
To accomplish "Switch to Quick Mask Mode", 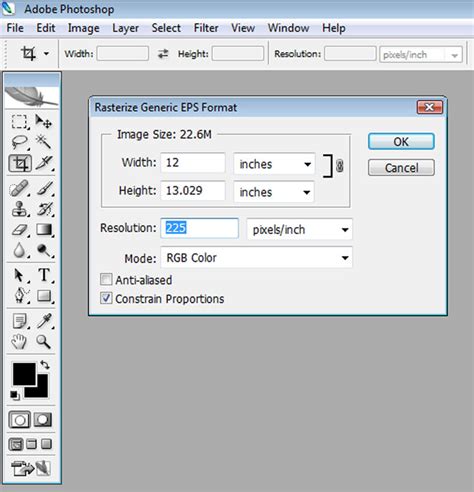I will tap(43, 420).
